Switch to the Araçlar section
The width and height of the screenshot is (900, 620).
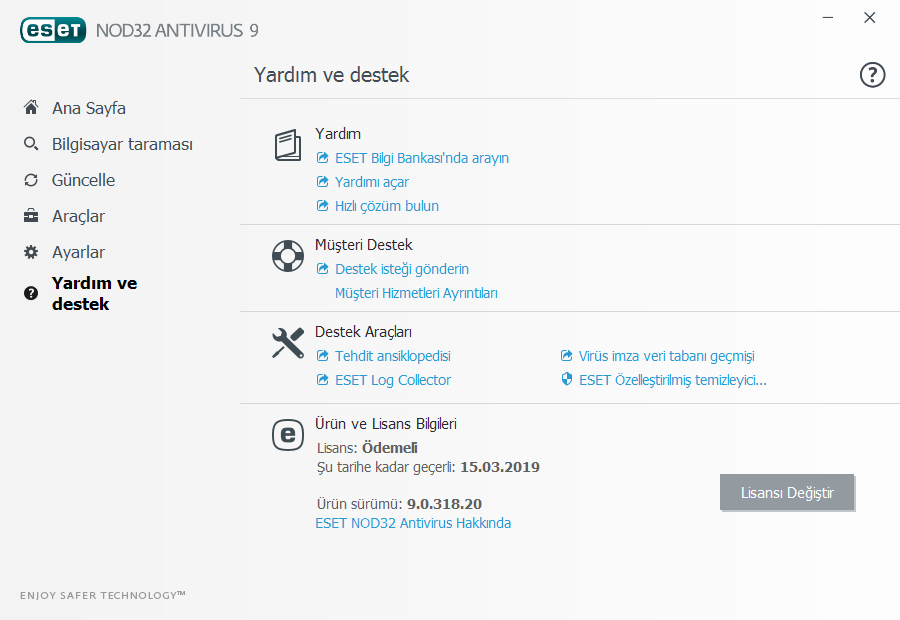pyautogui.click(x=77, y=216)
